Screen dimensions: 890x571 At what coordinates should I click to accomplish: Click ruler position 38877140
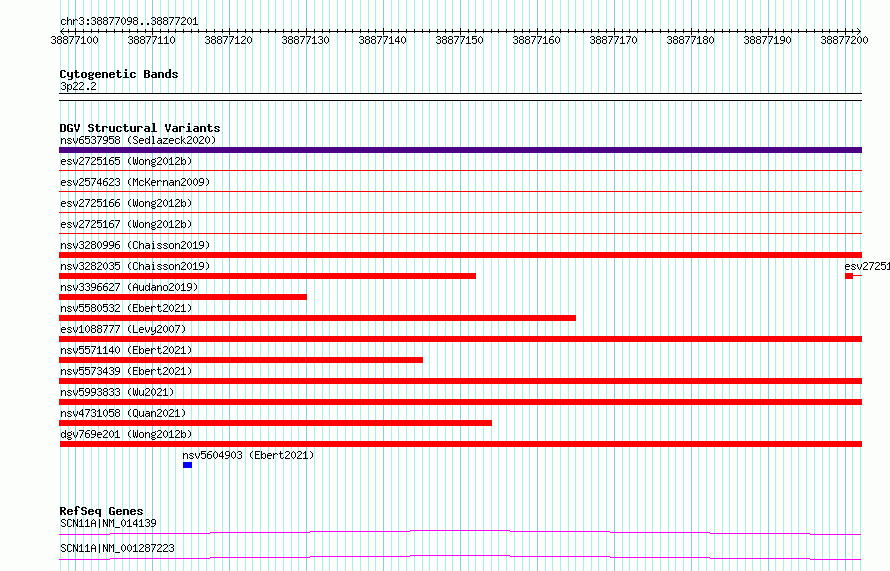[x=383, y=40]
